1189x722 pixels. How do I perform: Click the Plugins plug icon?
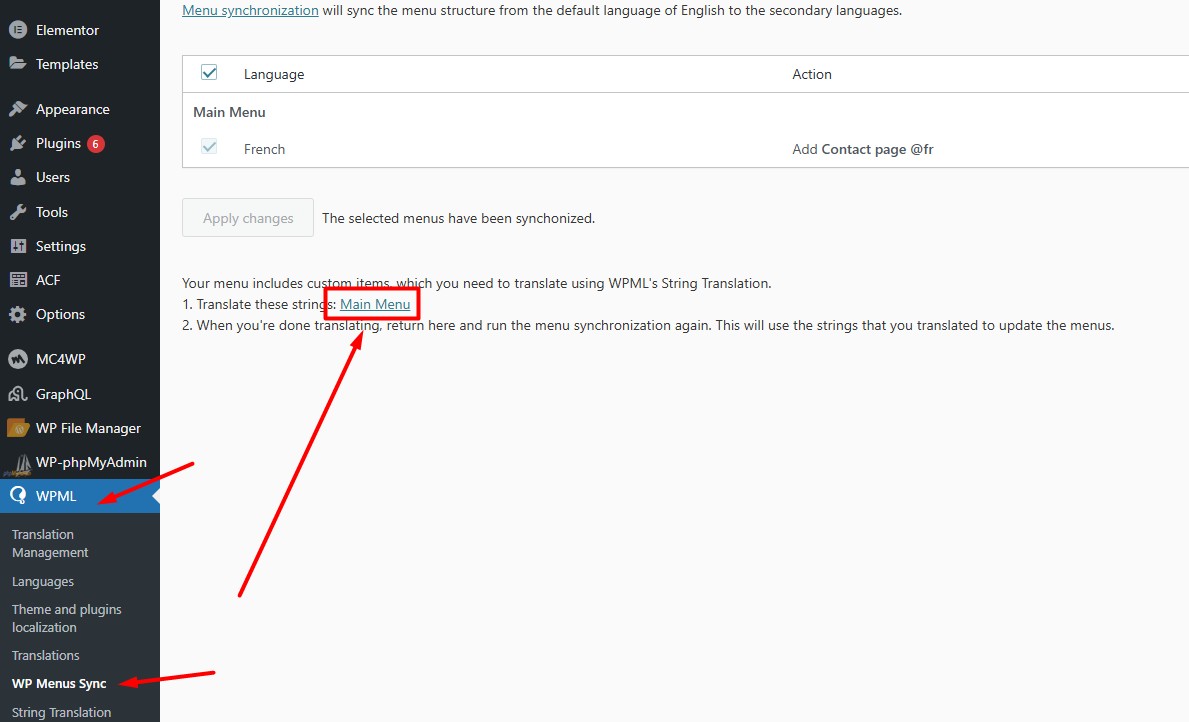coord(18,143)
